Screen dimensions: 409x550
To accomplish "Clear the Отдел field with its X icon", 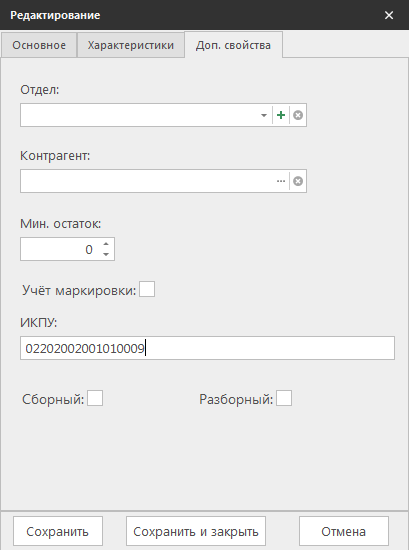I will pos(298,115).
